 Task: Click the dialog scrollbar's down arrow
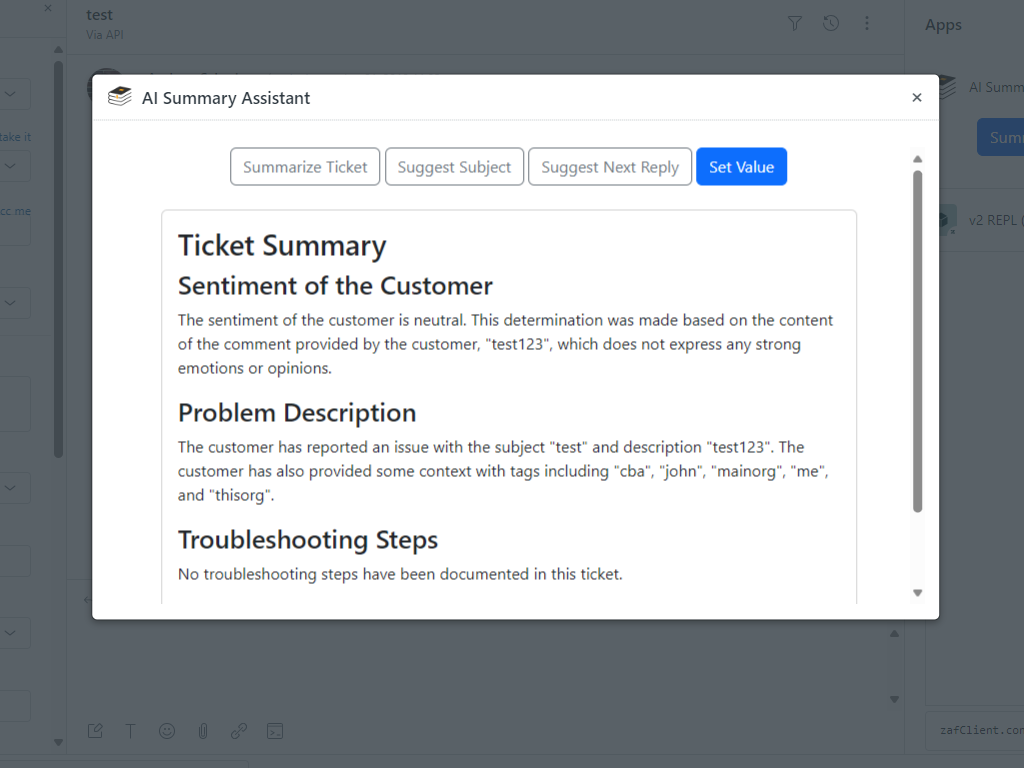coord(917,593)
